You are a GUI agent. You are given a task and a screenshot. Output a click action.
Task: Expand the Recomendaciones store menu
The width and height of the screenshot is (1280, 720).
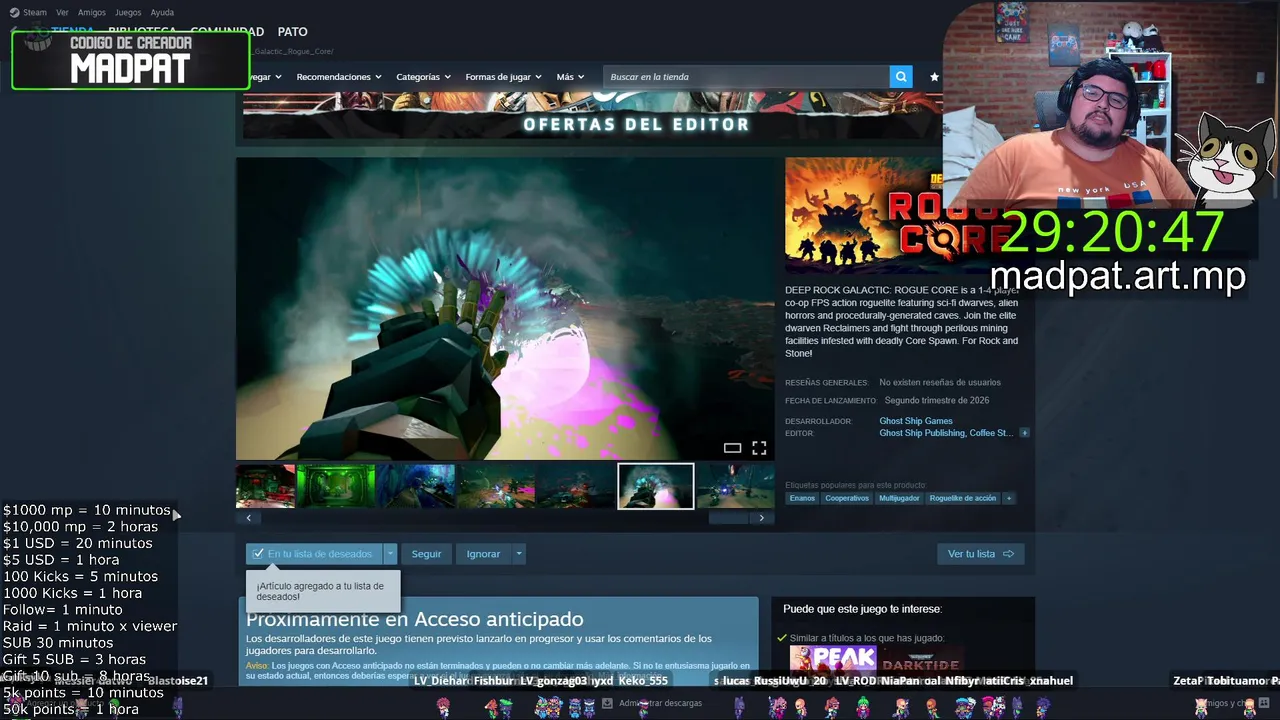click(x=339, y=77)
